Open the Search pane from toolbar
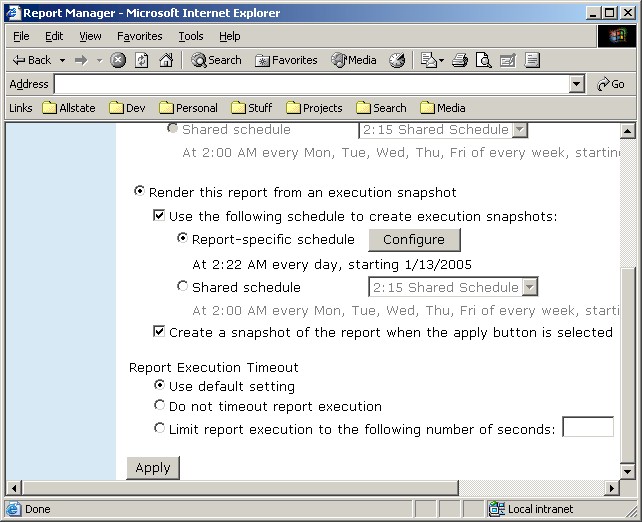Image resolution: width=642 pixels, height=522 pixels. [x=216, y=60]
